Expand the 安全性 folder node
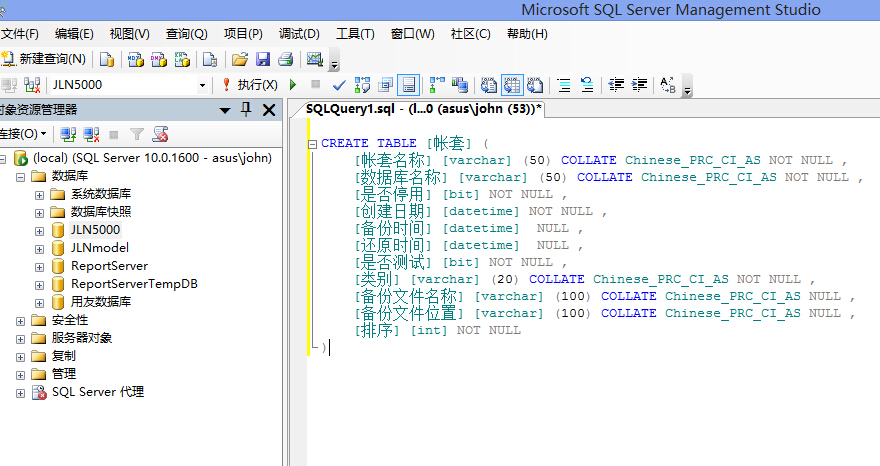Screen dimensions: 880x466 click(x=20, y=320)
